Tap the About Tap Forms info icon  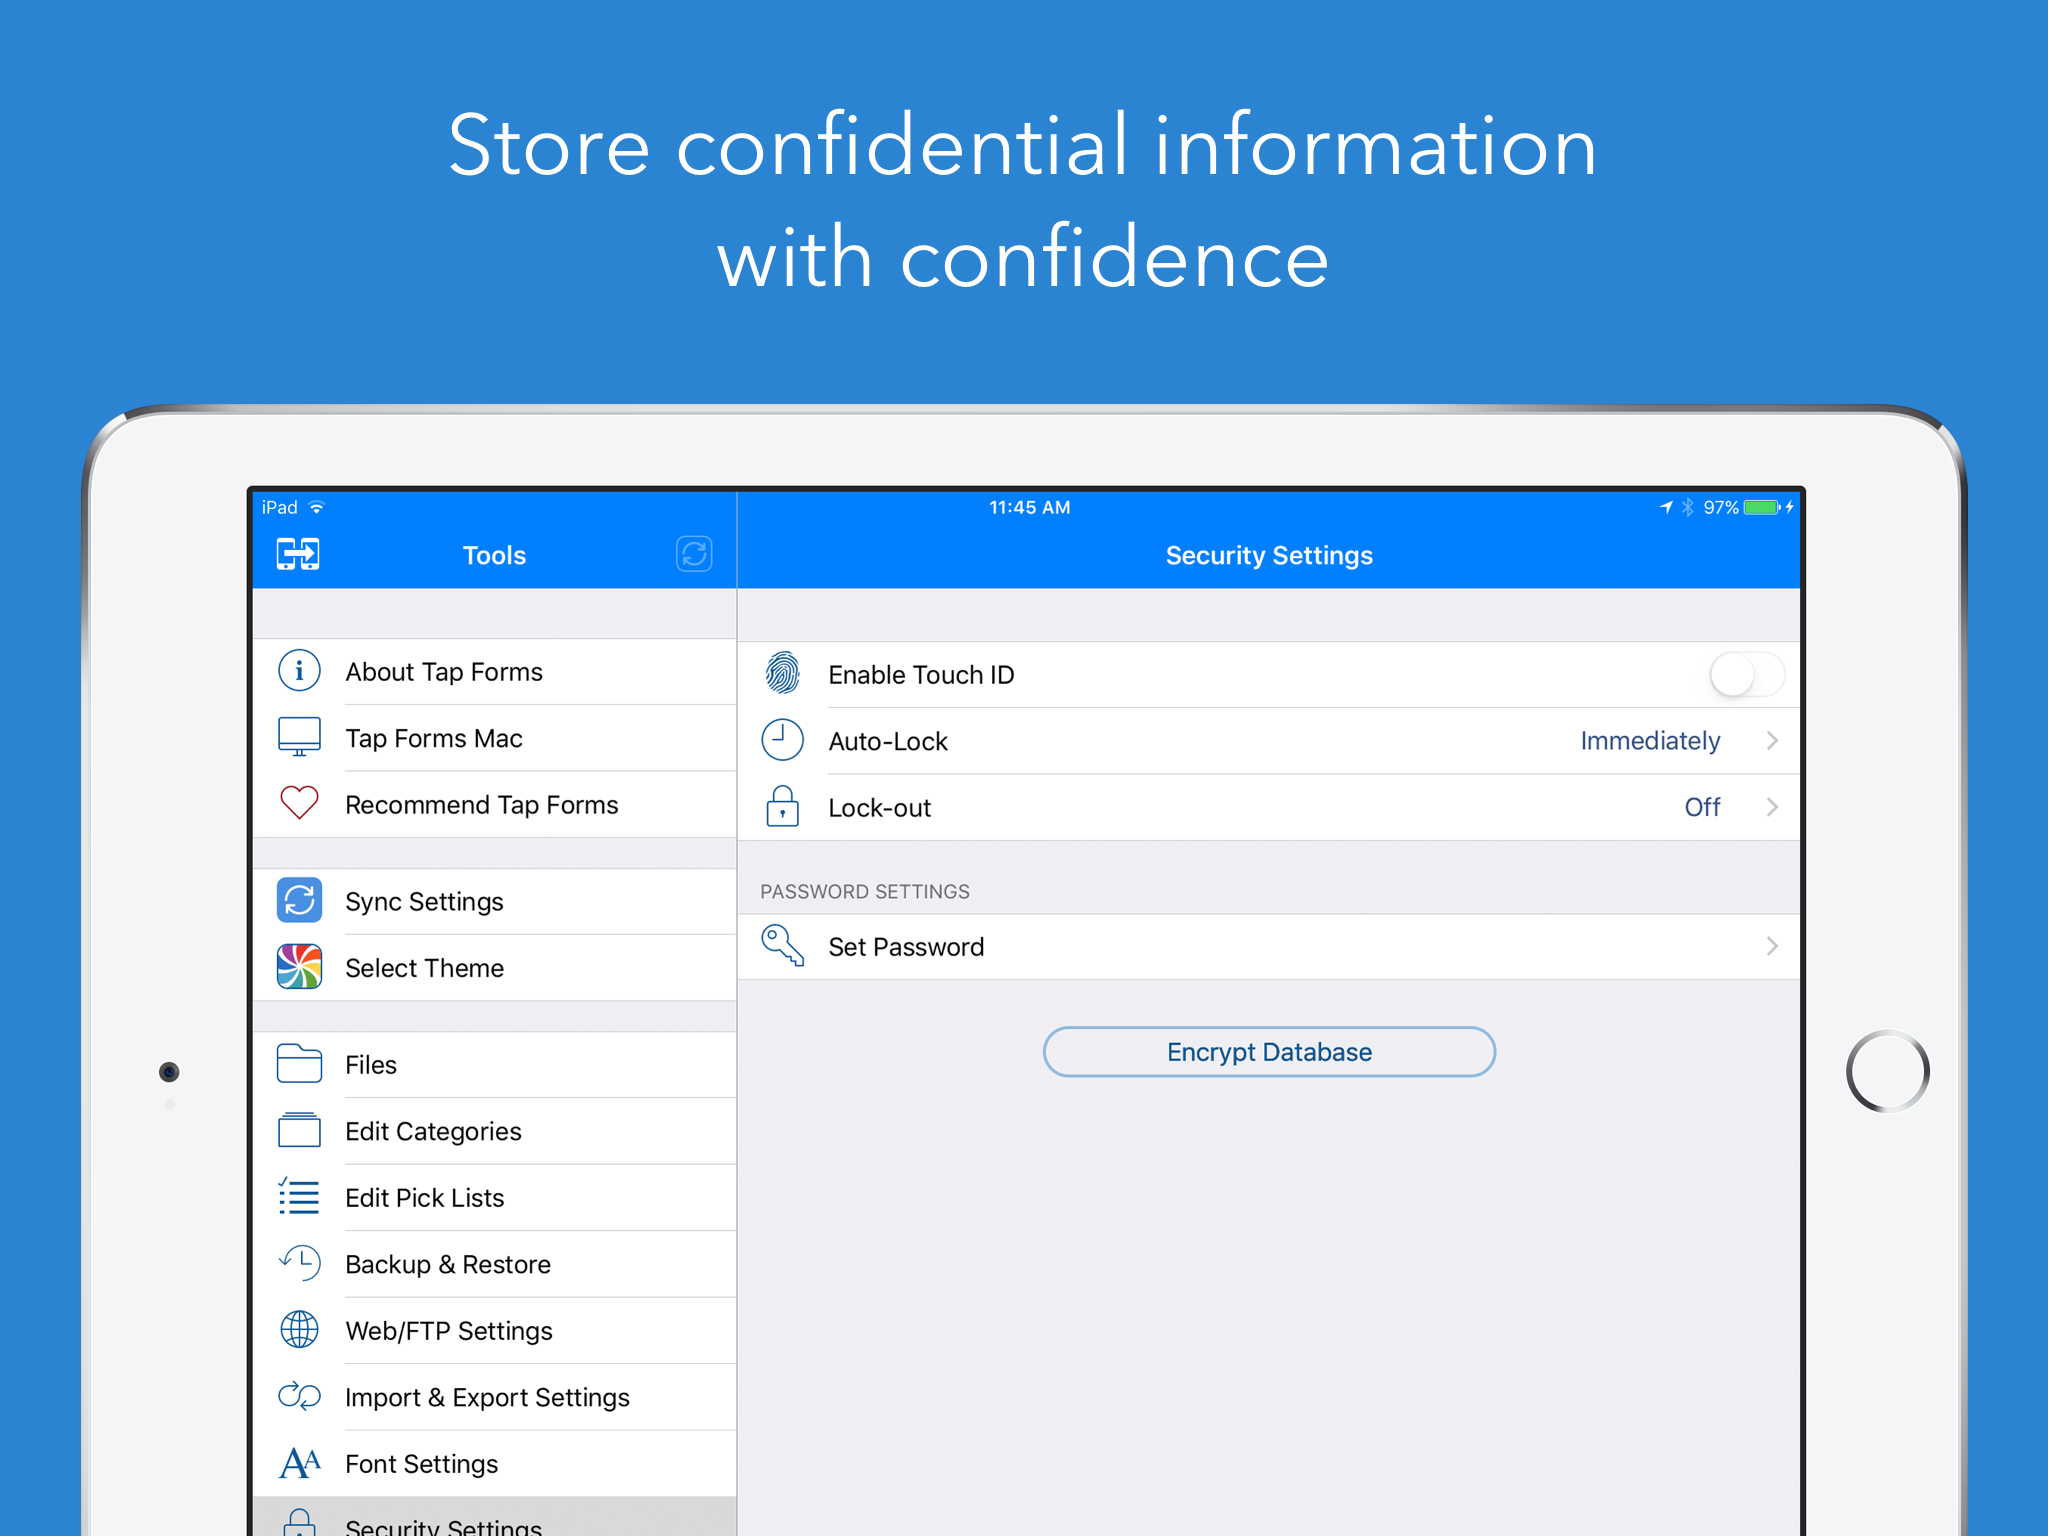299,671
